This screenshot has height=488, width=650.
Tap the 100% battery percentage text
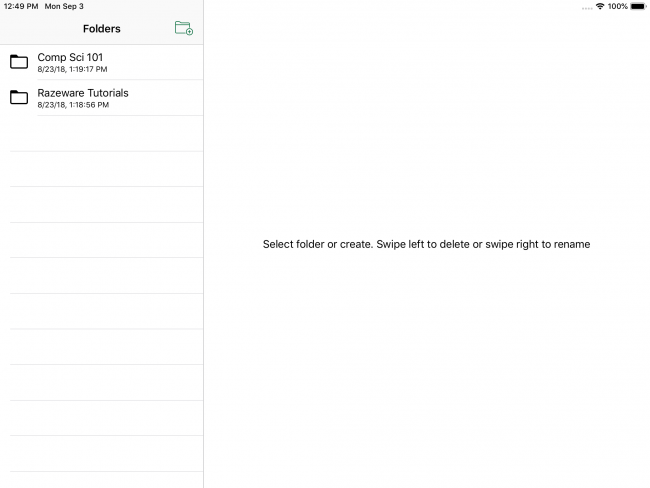(617, 6)
